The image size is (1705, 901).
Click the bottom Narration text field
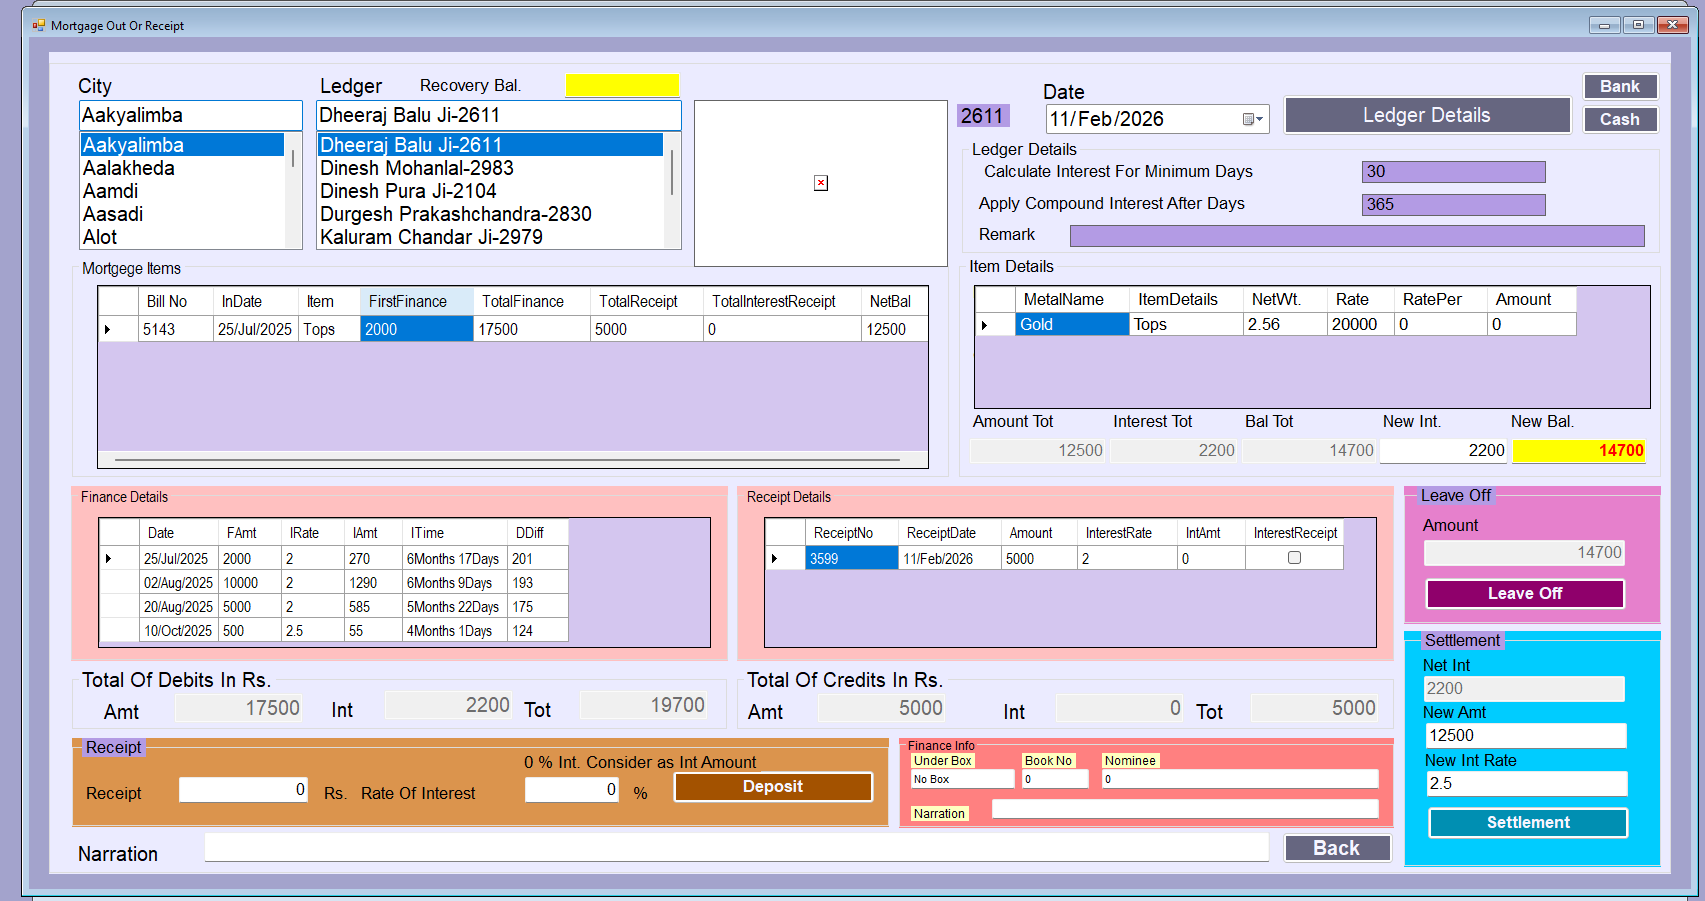pos(737,848)
